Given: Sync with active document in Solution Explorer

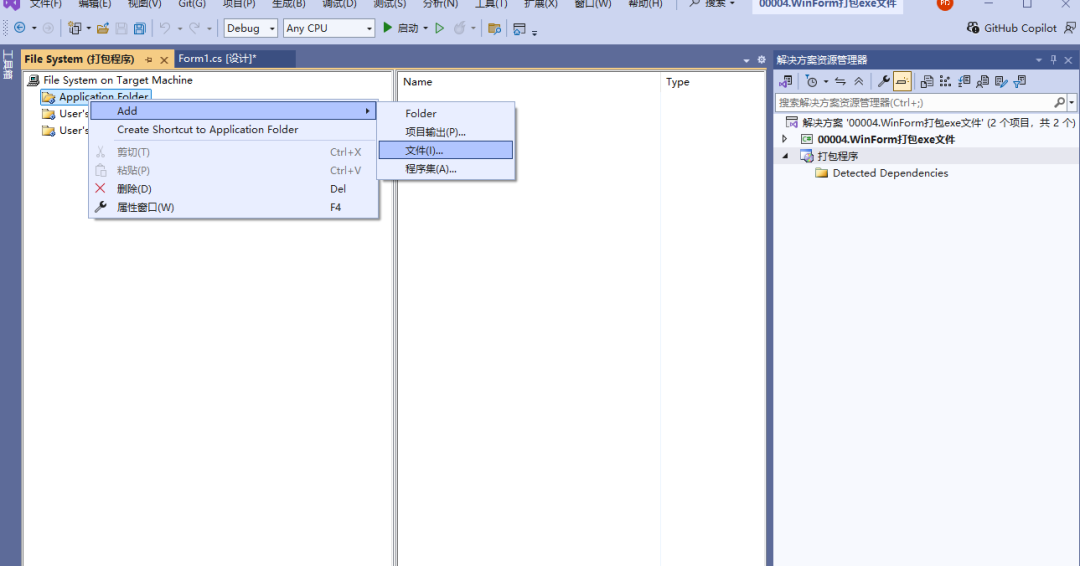Looking at the screenshot, I should pos(840,81).
